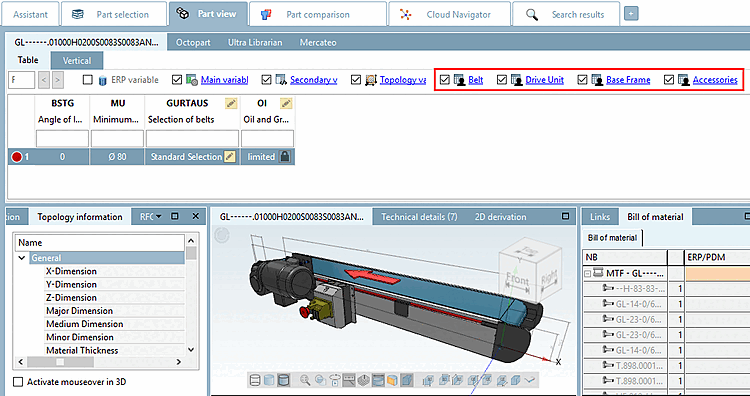Click pencil icon beside Standard Selection

point(230,156)
